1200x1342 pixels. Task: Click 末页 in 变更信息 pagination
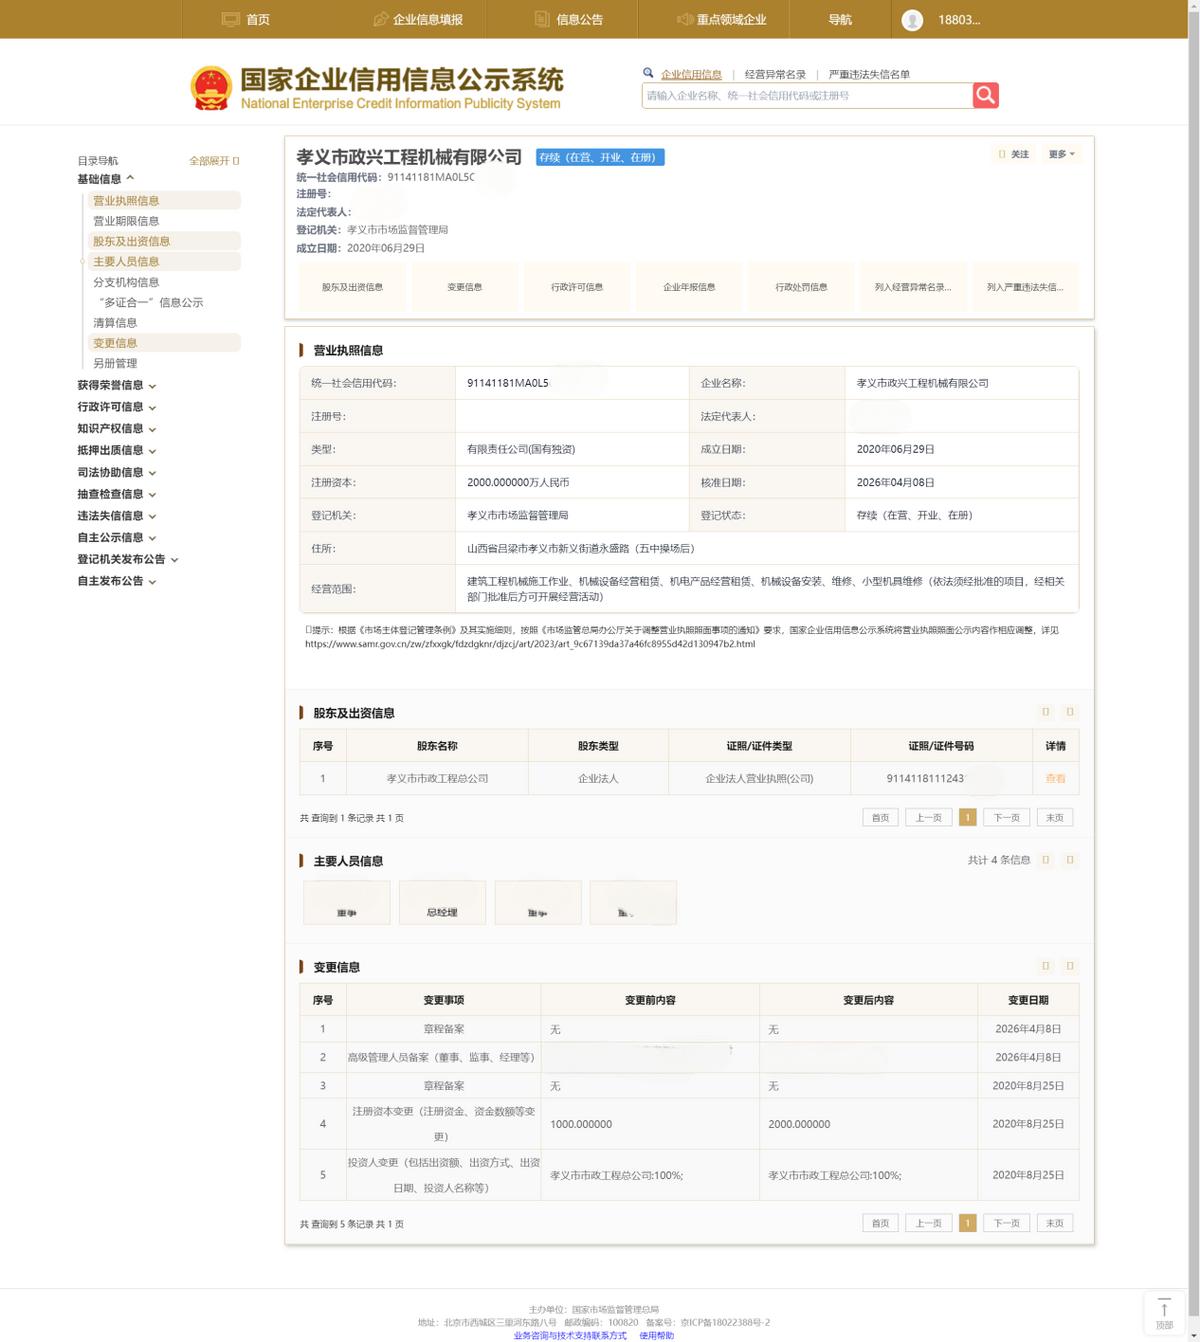1055,1223
